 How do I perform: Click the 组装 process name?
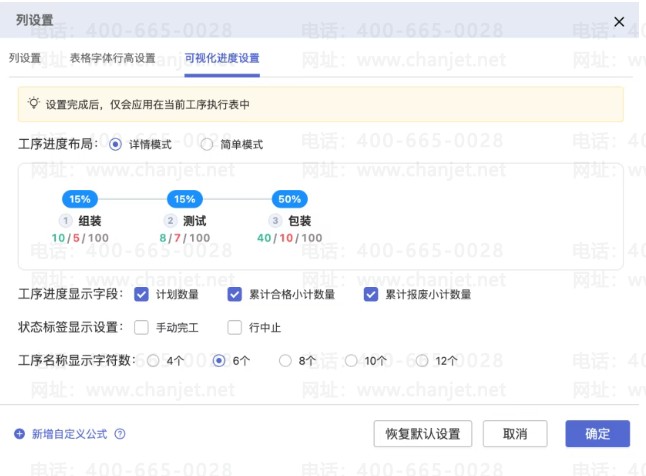90,221
